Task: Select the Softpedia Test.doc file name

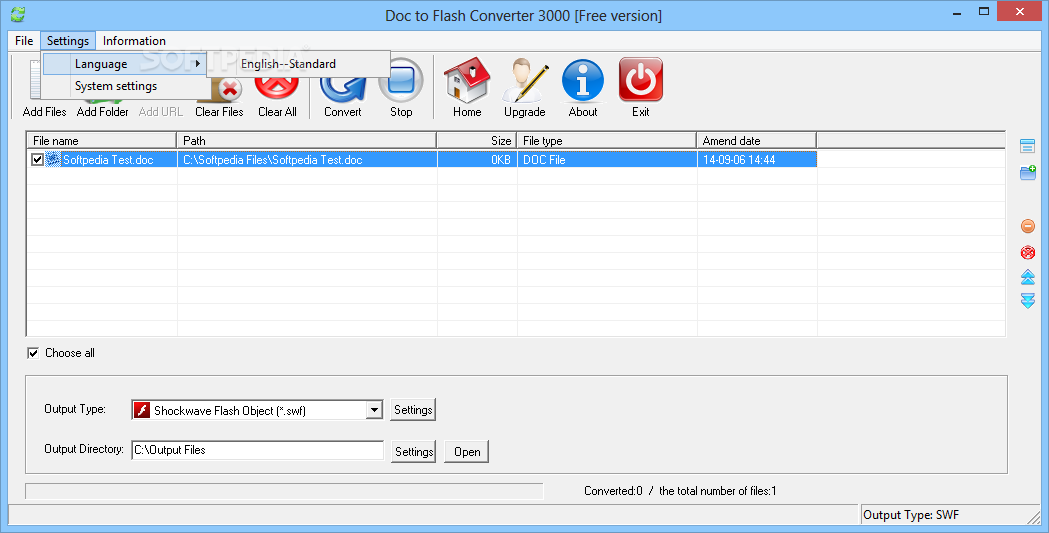Action: tap(108, 160)
